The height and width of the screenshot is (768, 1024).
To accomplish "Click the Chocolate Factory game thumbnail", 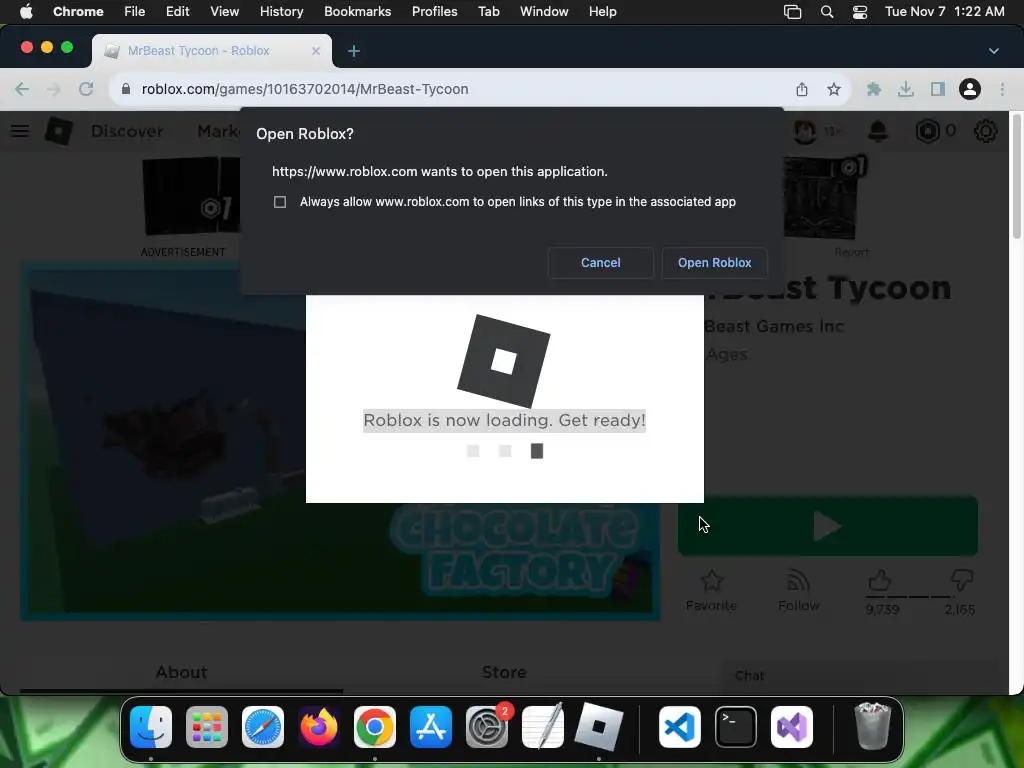I will click(x=340, y=441).
